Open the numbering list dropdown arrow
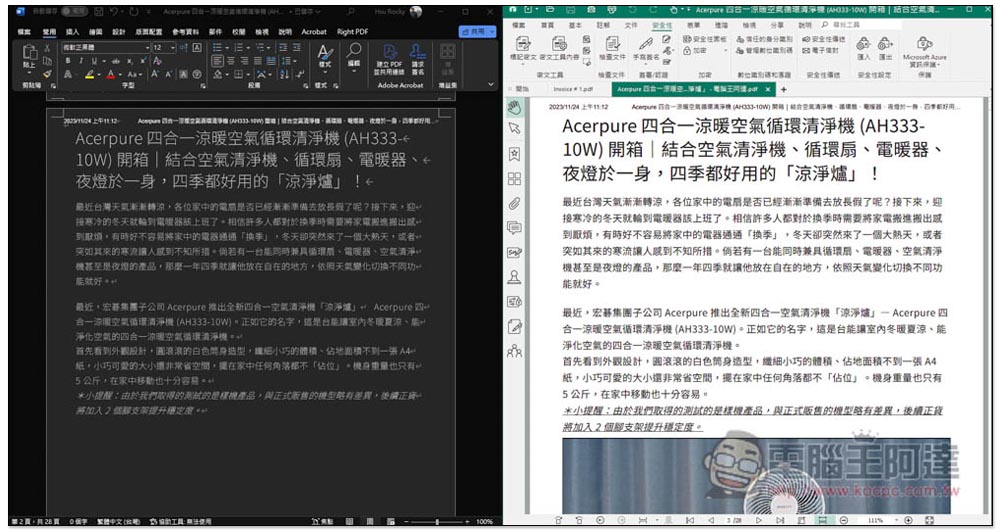This screenshot has height=532, width=1000. pos(247,48)
